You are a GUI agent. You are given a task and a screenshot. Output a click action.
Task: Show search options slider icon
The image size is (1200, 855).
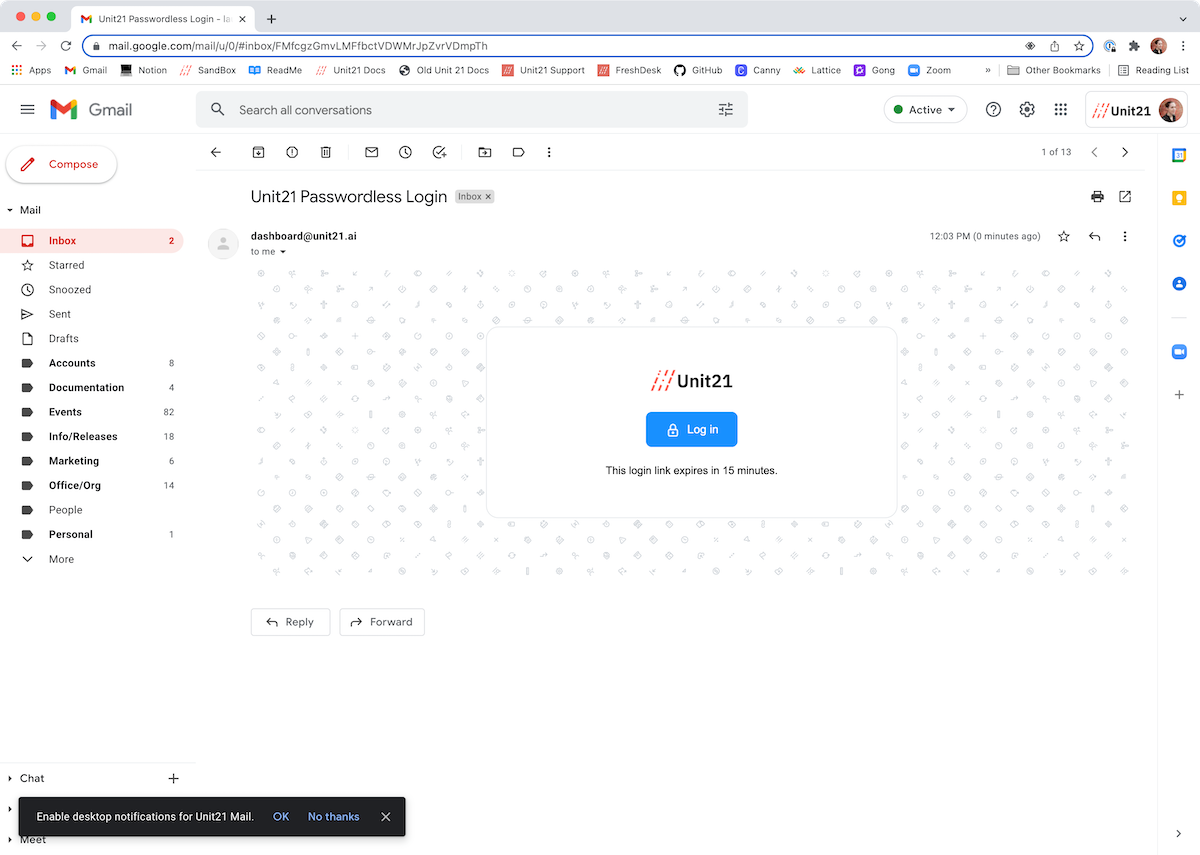pos(726,110)
